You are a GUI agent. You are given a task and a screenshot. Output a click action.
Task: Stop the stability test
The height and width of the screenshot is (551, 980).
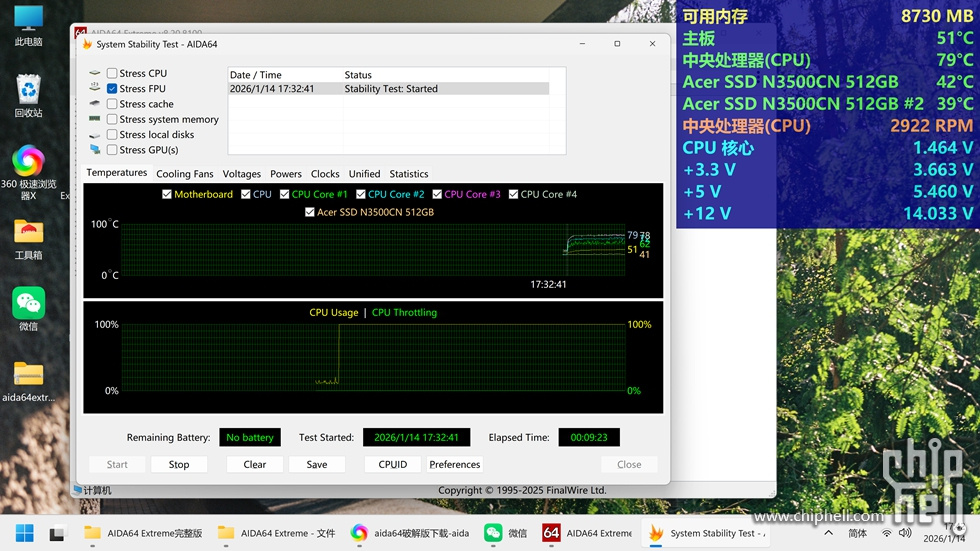tap(179, 464)
